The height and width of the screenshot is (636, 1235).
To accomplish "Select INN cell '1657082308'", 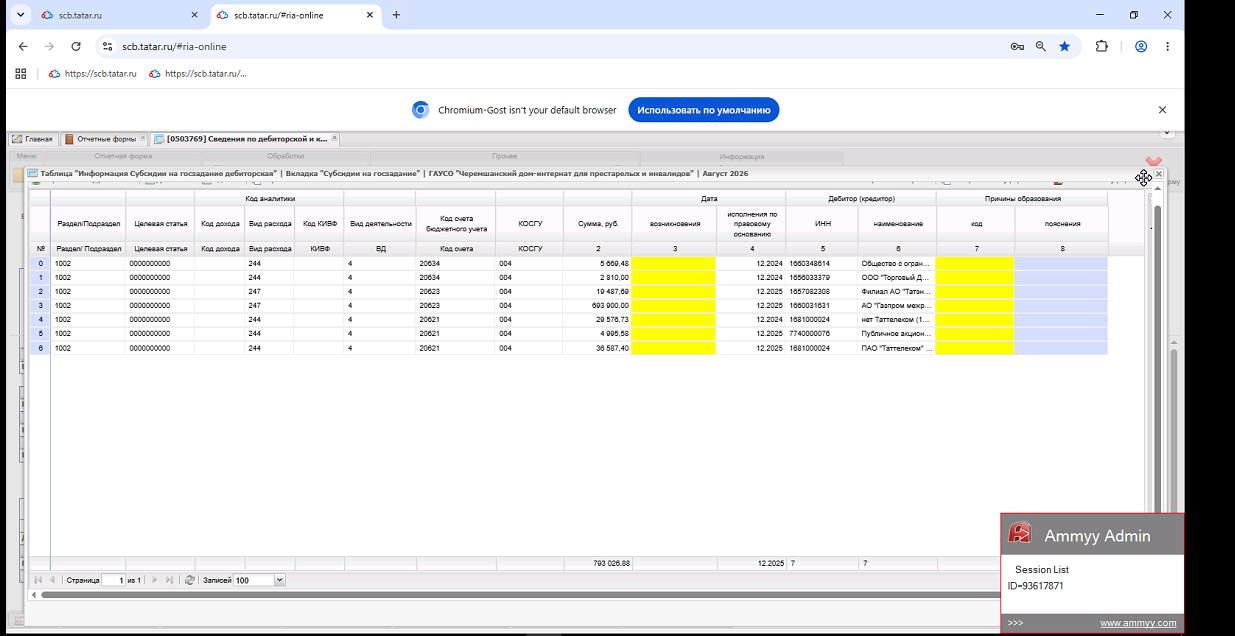I will point(822,291).
